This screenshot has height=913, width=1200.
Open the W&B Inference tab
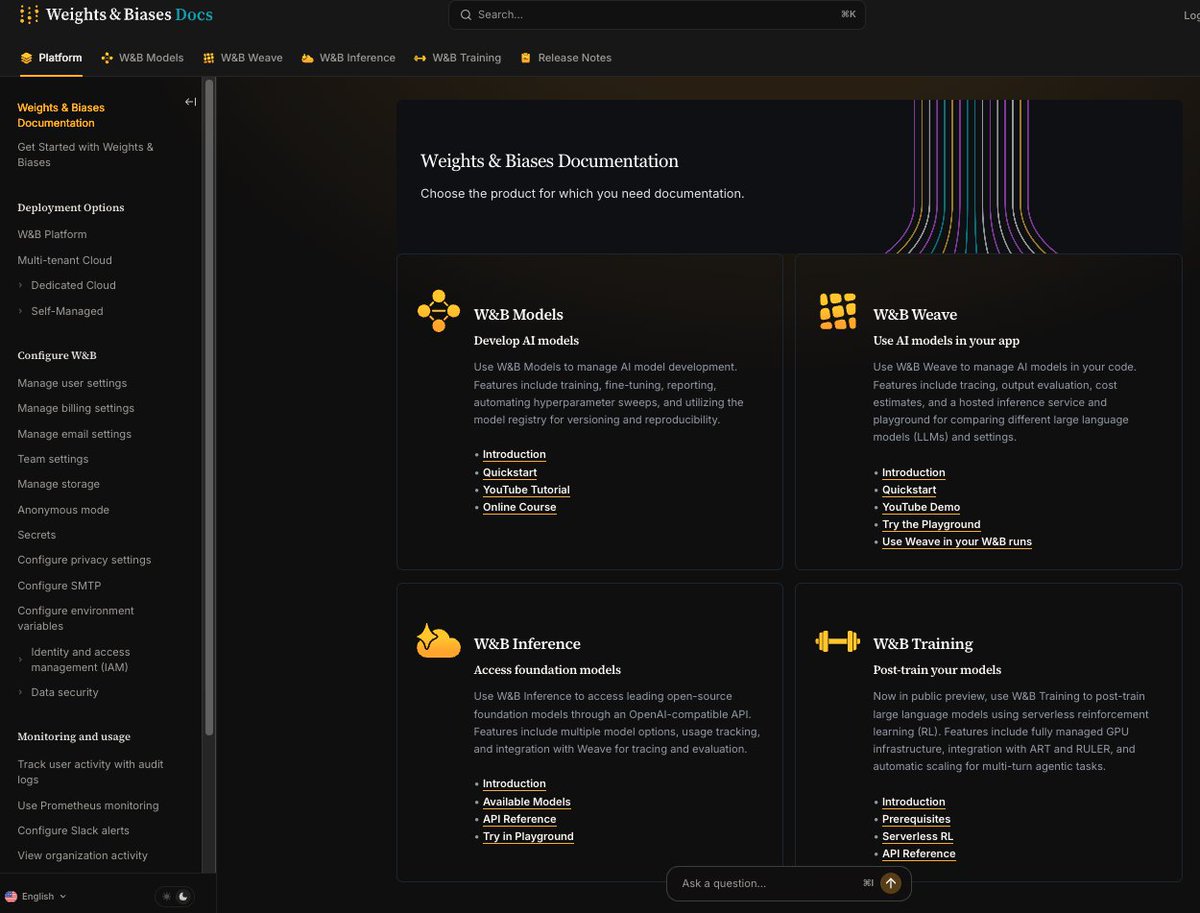tap(348, 58)
